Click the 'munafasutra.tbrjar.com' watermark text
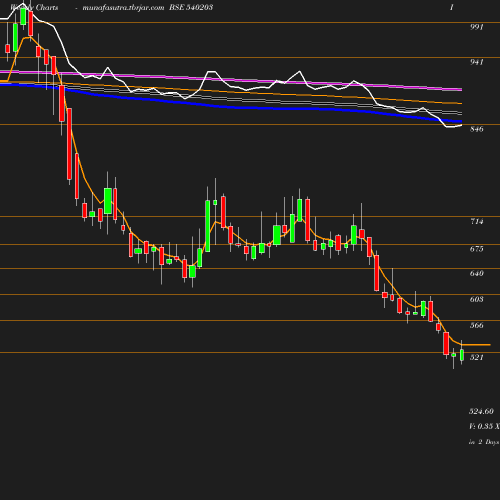The image size is (500, 500). pos(123,7)
